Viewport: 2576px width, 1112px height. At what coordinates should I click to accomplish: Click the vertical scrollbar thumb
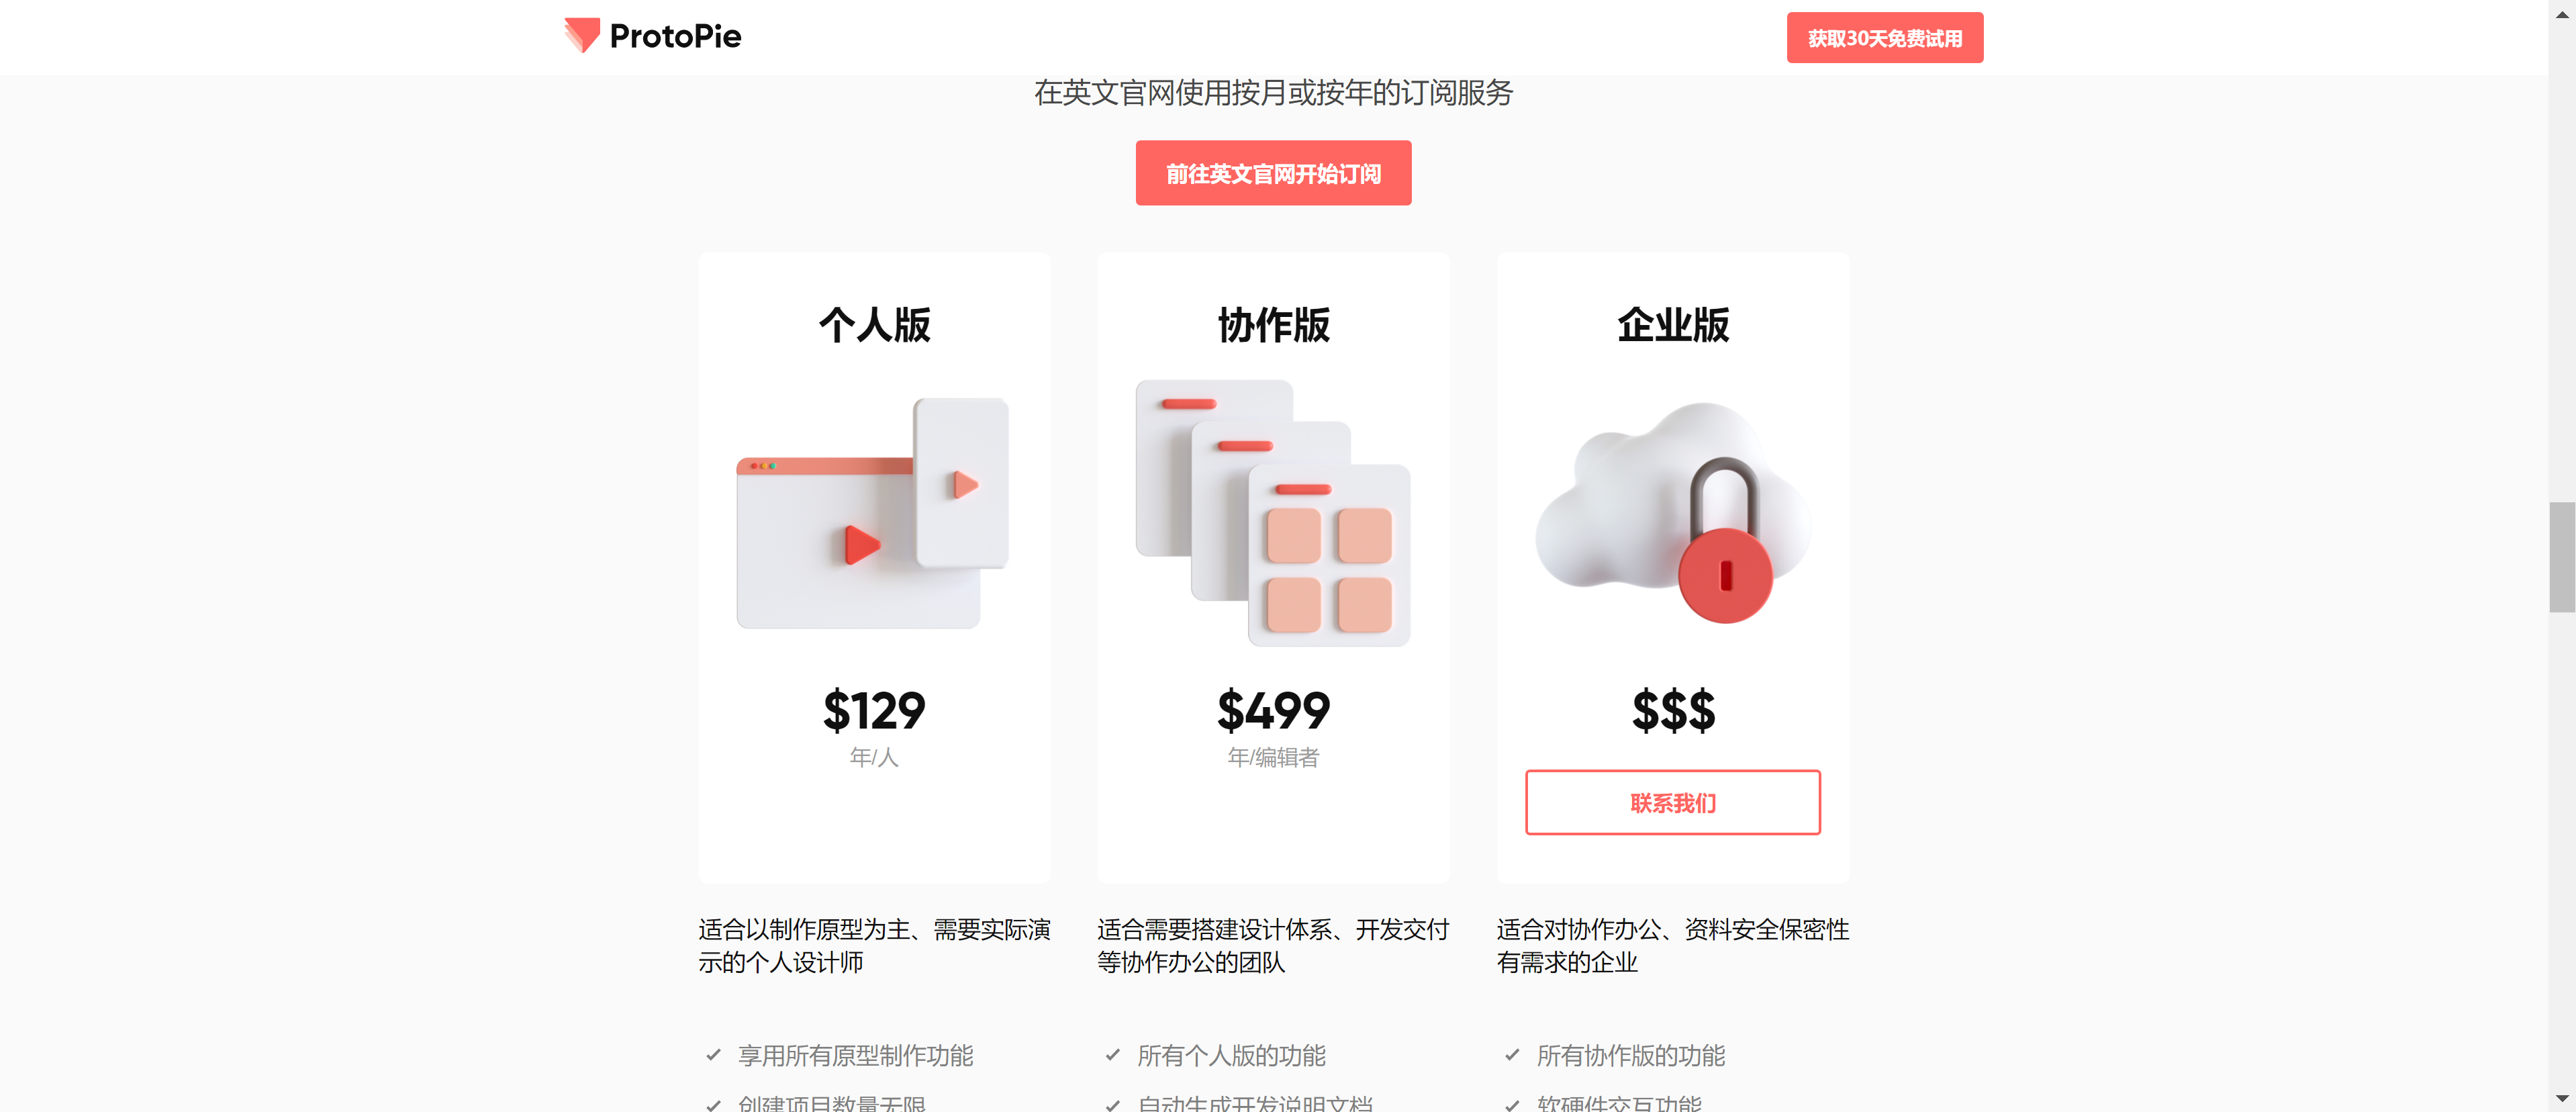pos(2562,557)
